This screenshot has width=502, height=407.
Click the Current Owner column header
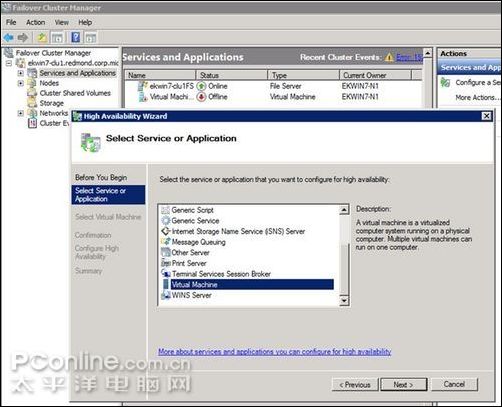click(375, 75)
